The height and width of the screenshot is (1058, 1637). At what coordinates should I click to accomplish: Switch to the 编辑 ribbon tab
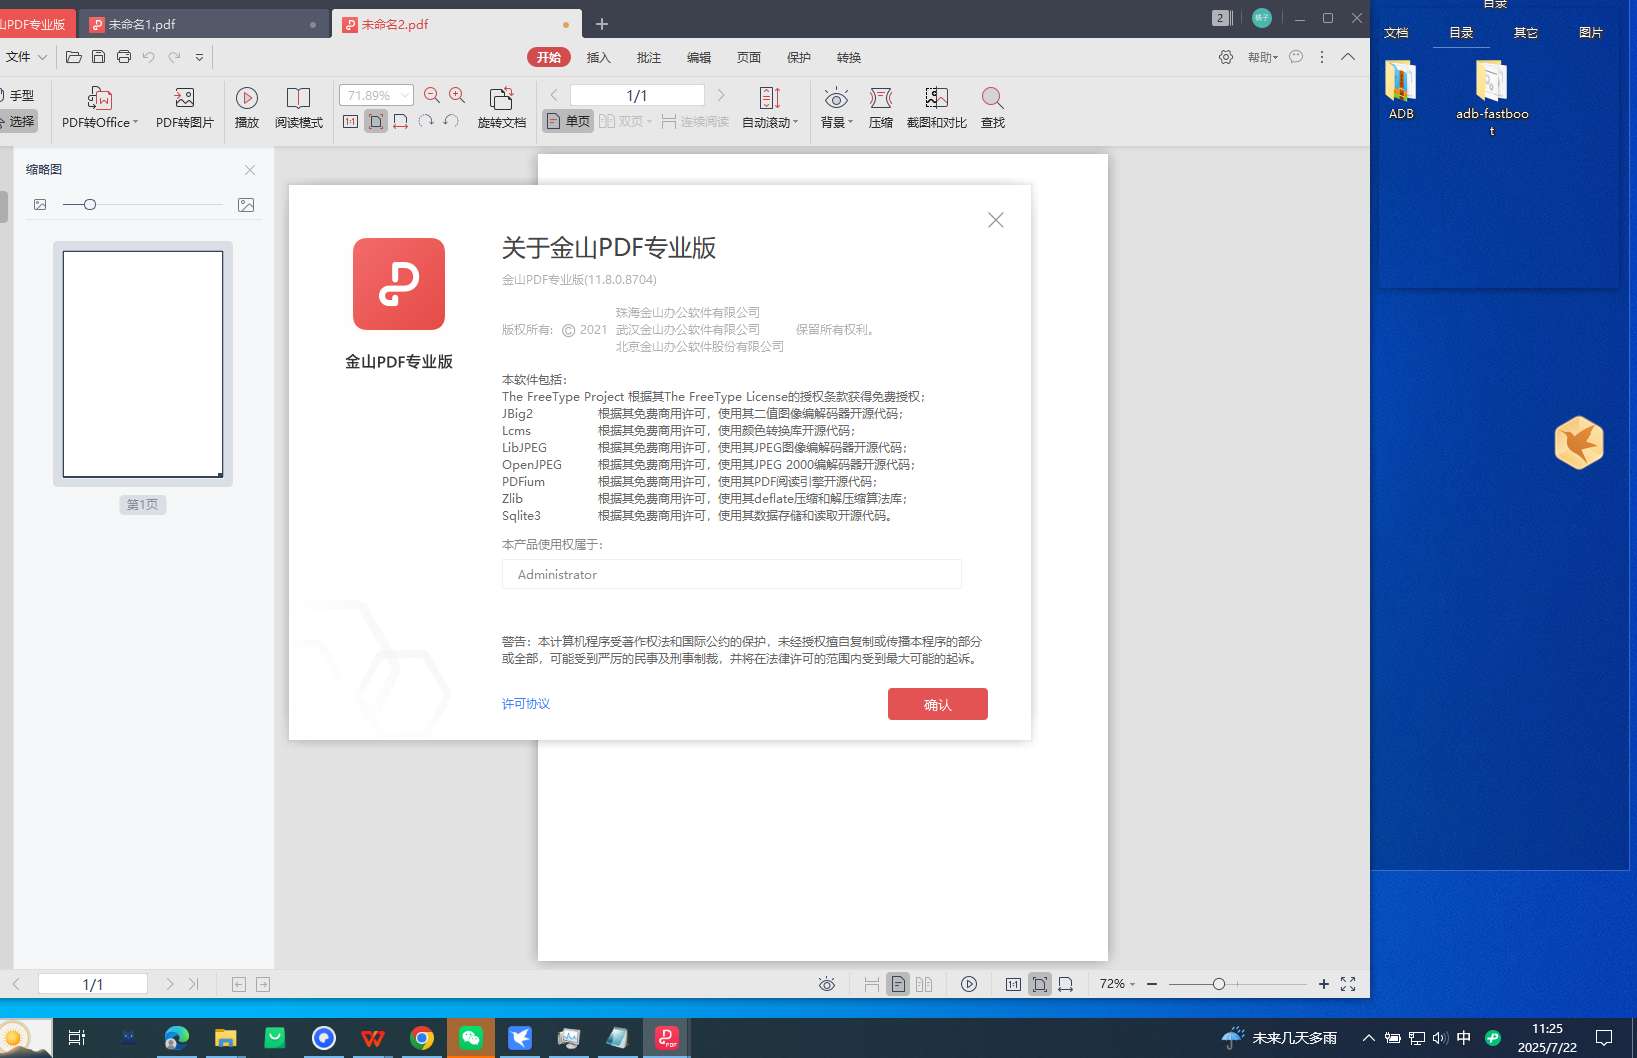[x=698, y=57]
